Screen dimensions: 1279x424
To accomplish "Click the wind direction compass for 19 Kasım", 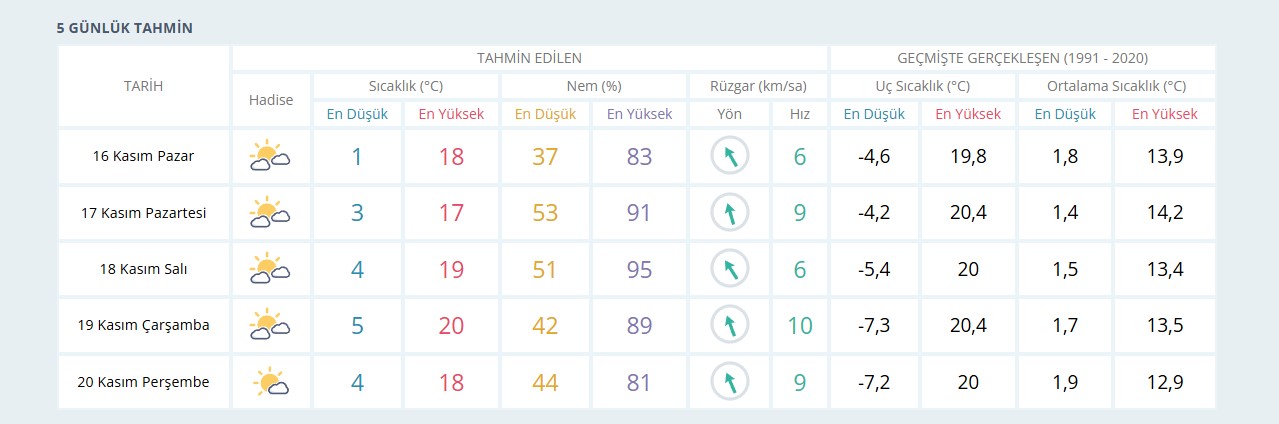I will tap(730, 325).
